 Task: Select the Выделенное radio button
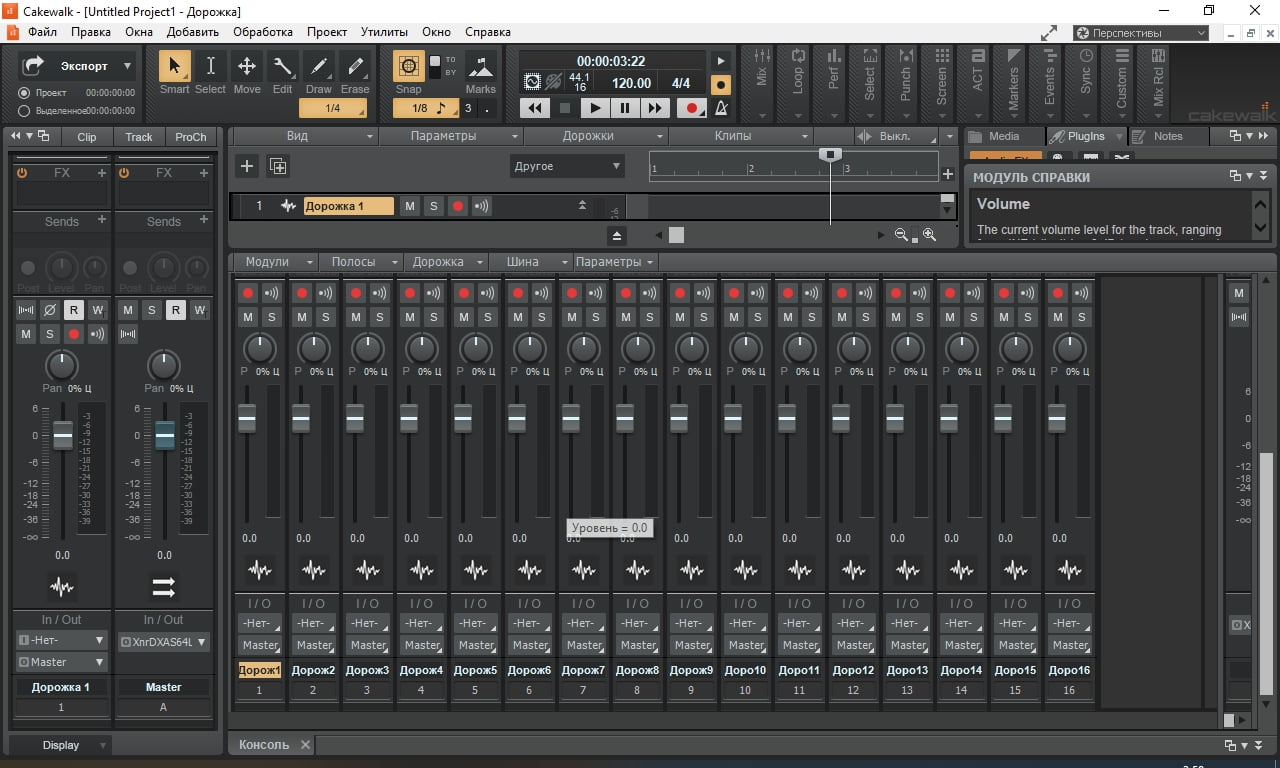coord(24,110)
